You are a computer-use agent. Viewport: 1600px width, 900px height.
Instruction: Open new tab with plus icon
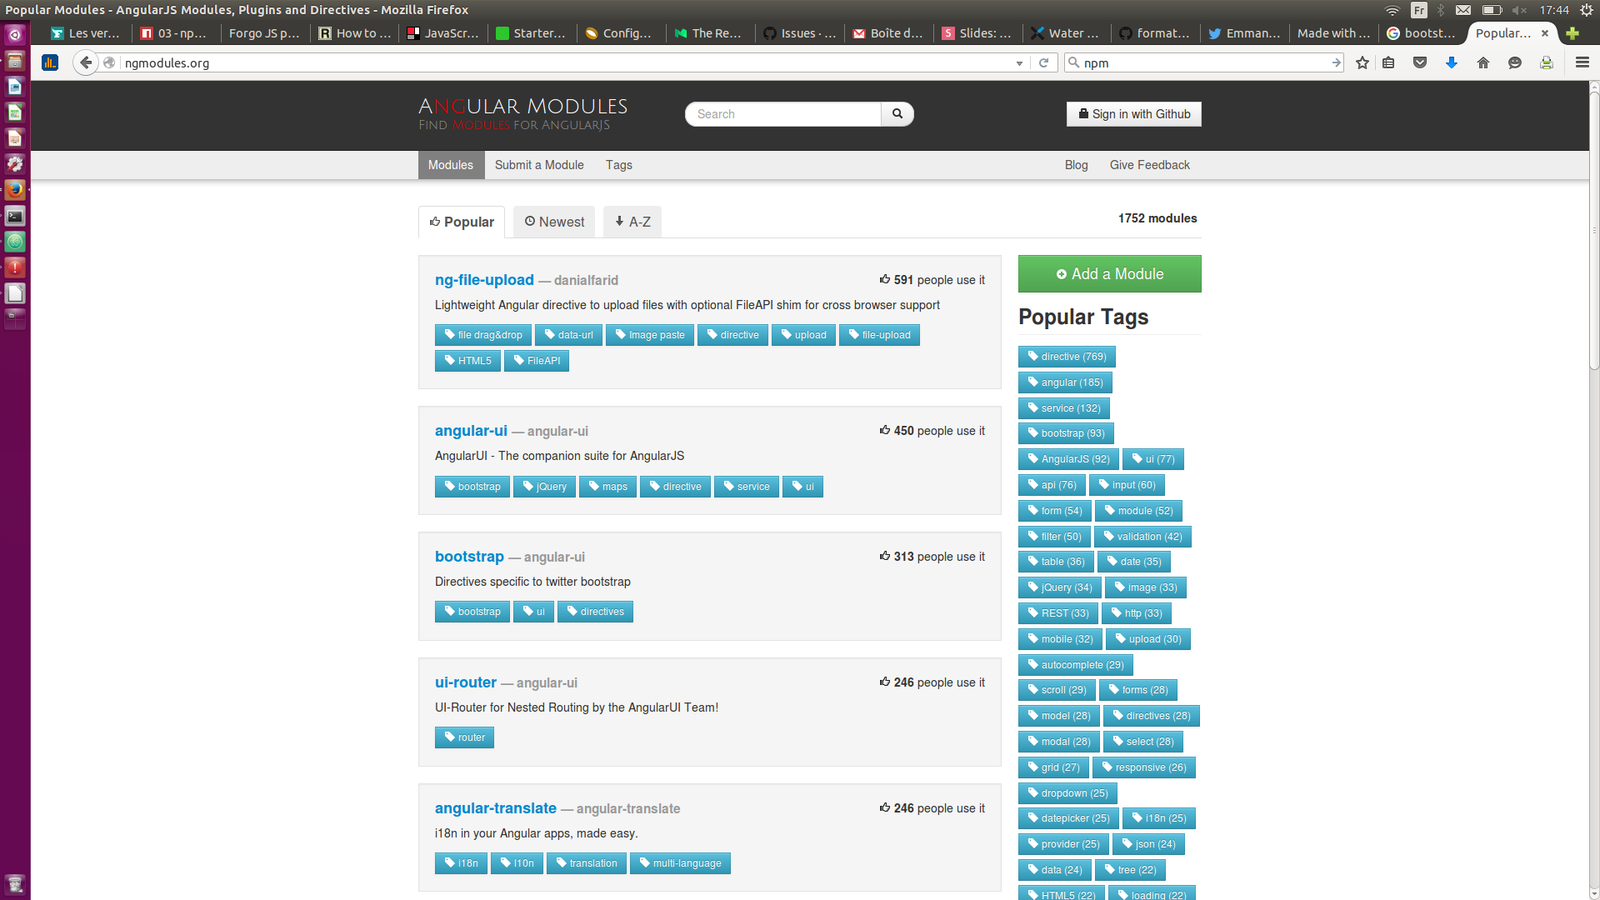pos(1572,33)
